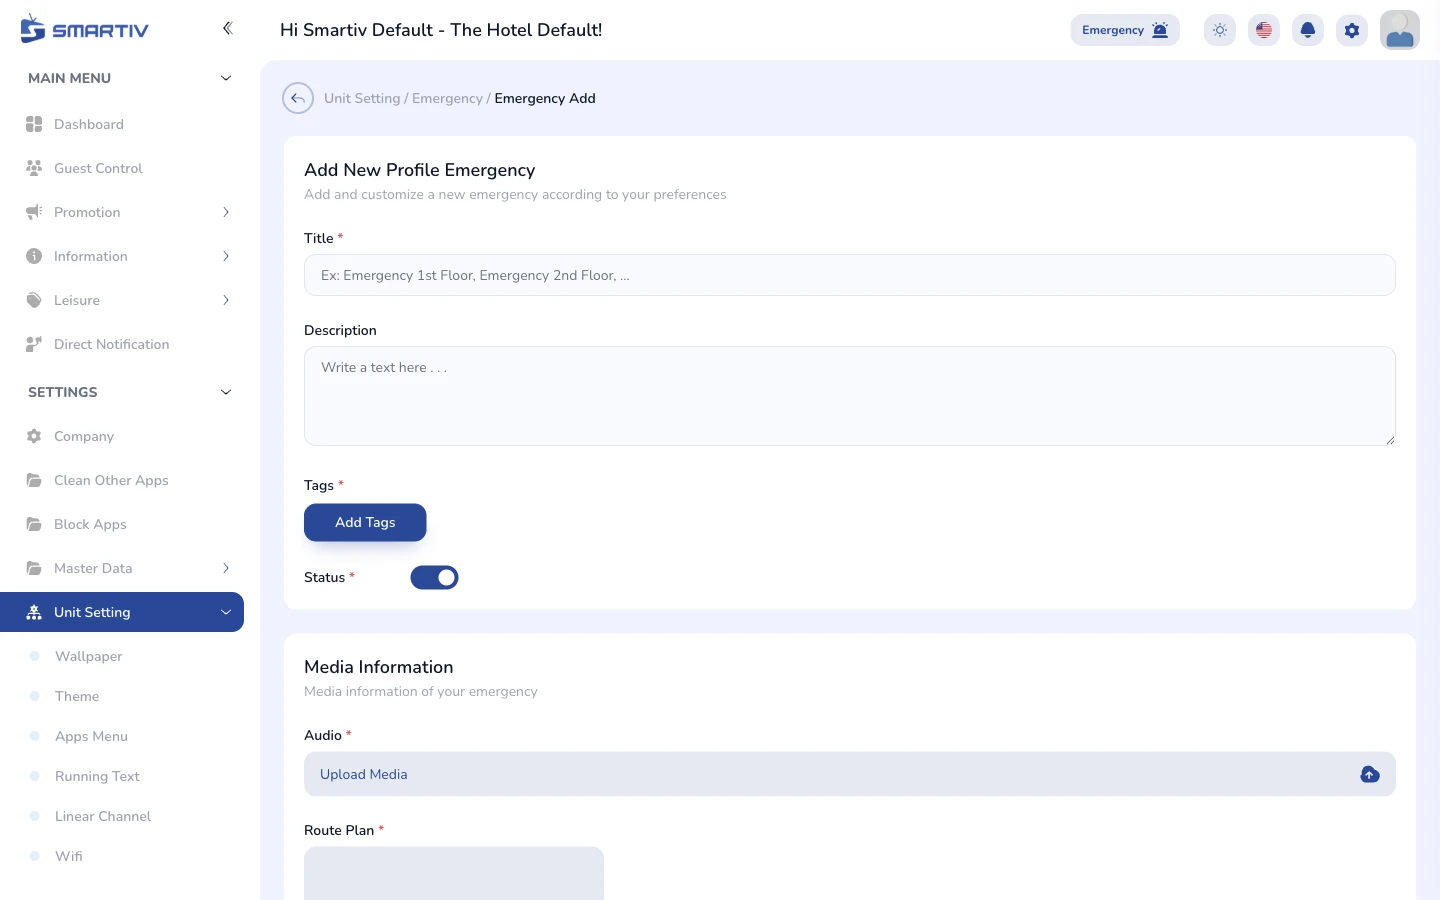Open user profile avatar

point(1400,30)
